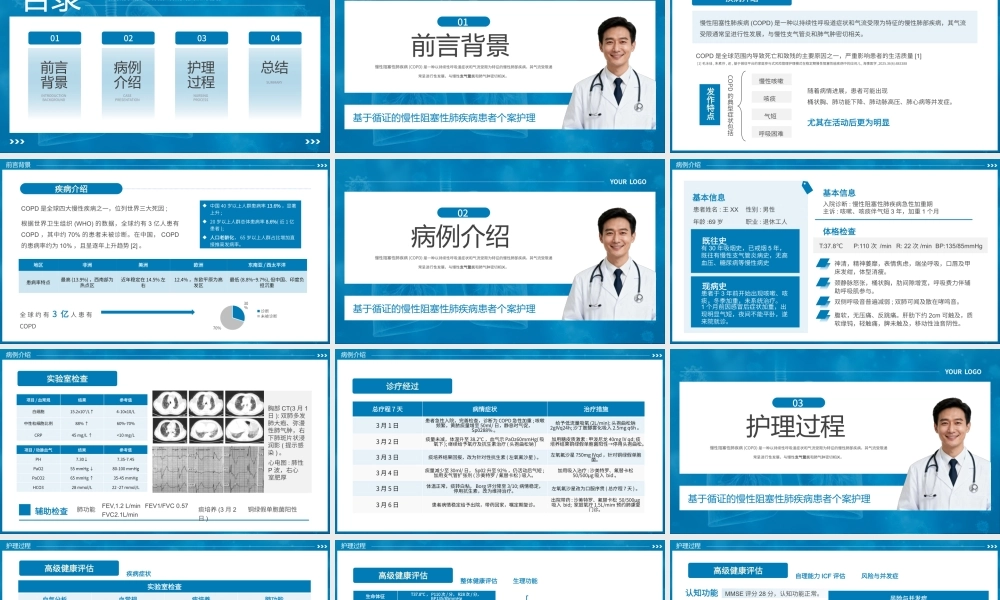The height and width of the screenshot is (600, 1000).
Task: Select the 既往史 blue box
Action: pyautogui.click(x=745, y=251)
